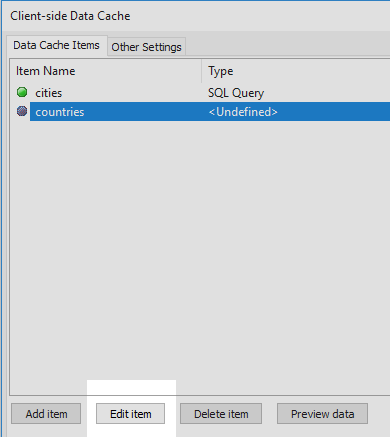The image size is (390, 437).
Task: Select the Data Cache Items tab
Action: point(56,45)
